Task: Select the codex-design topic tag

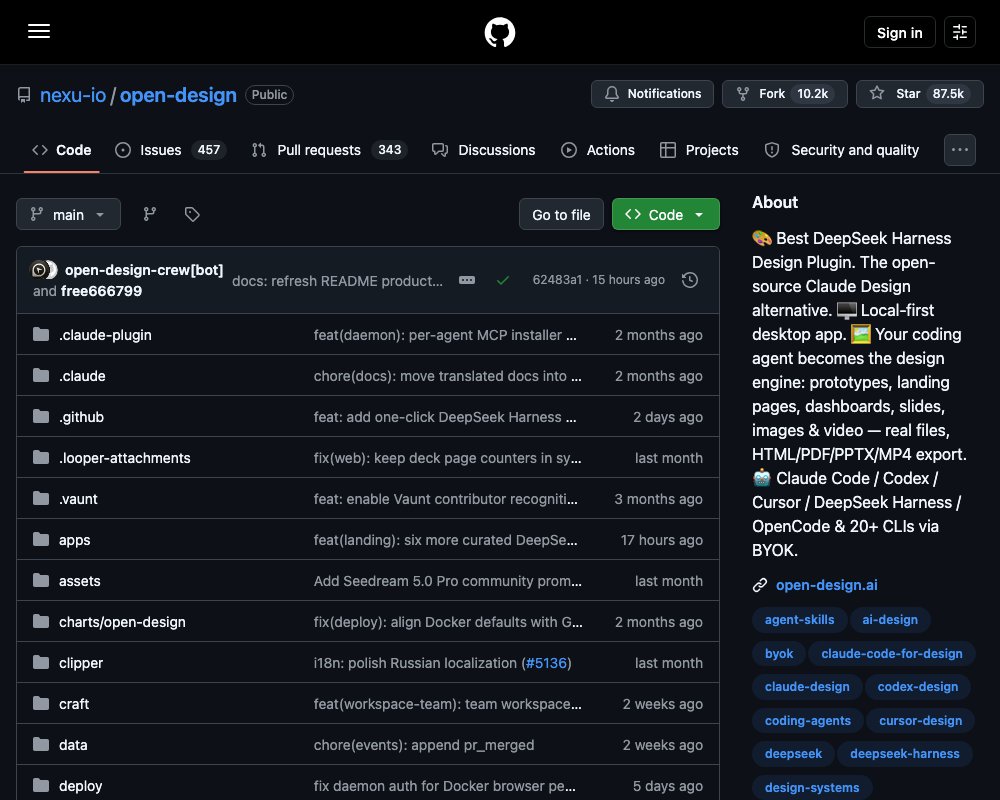Action: point(918,687)
